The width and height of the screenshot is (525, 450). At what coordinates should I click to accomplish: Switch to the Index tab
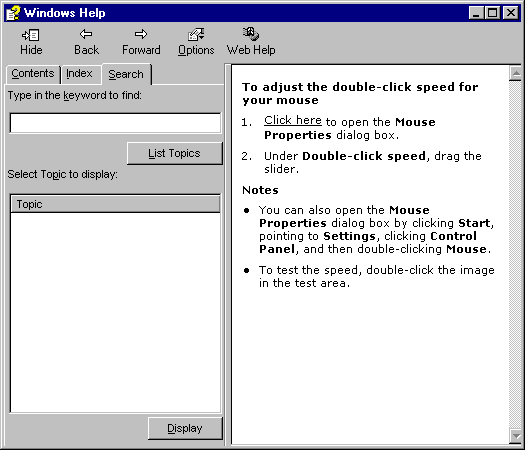coord(80,73)
